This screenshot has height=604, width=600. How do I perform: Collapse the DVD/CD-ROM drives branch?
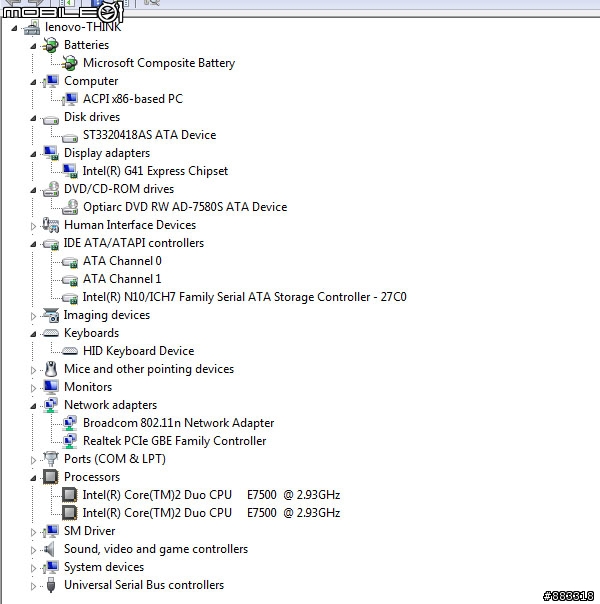34,190
